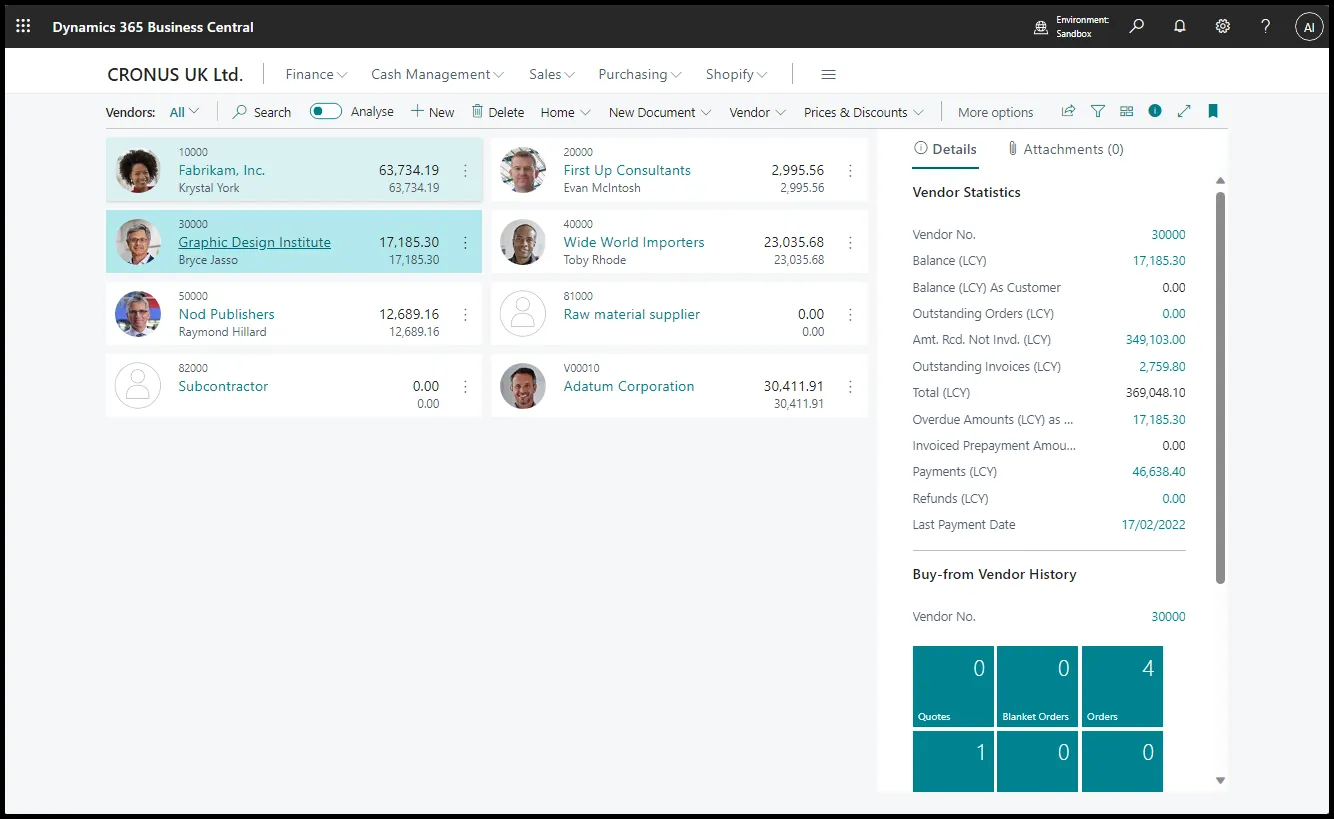Open Nod Publishers three-dot menu
Screen dimensions: 1334x819
click(x=465, y=315)
